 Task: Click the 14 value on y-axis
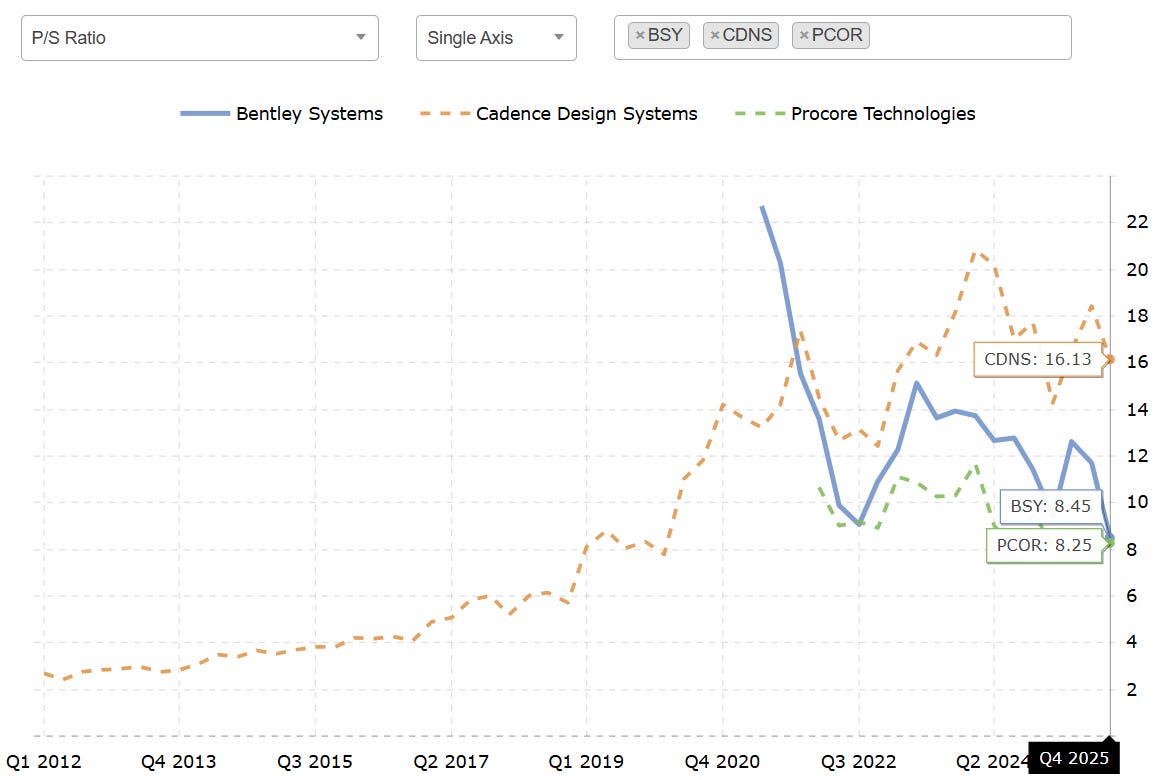click(x=1137, y=409)
